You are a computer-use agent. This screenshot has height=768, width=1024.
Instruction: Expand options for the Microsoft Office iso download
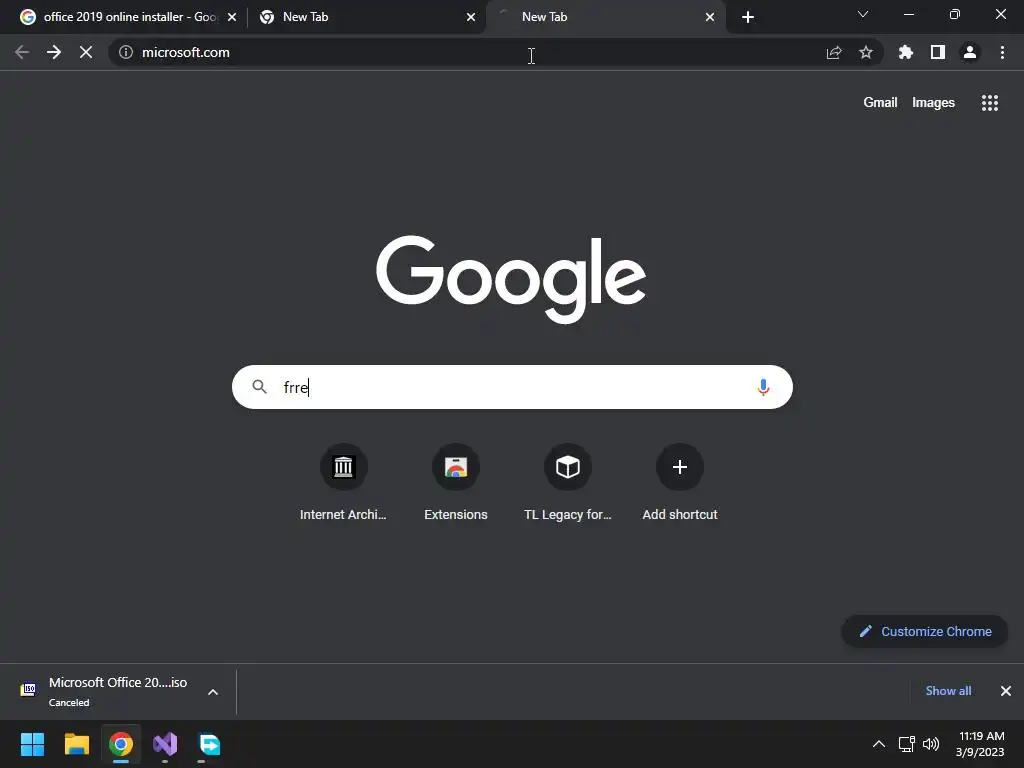coord(213,692)
